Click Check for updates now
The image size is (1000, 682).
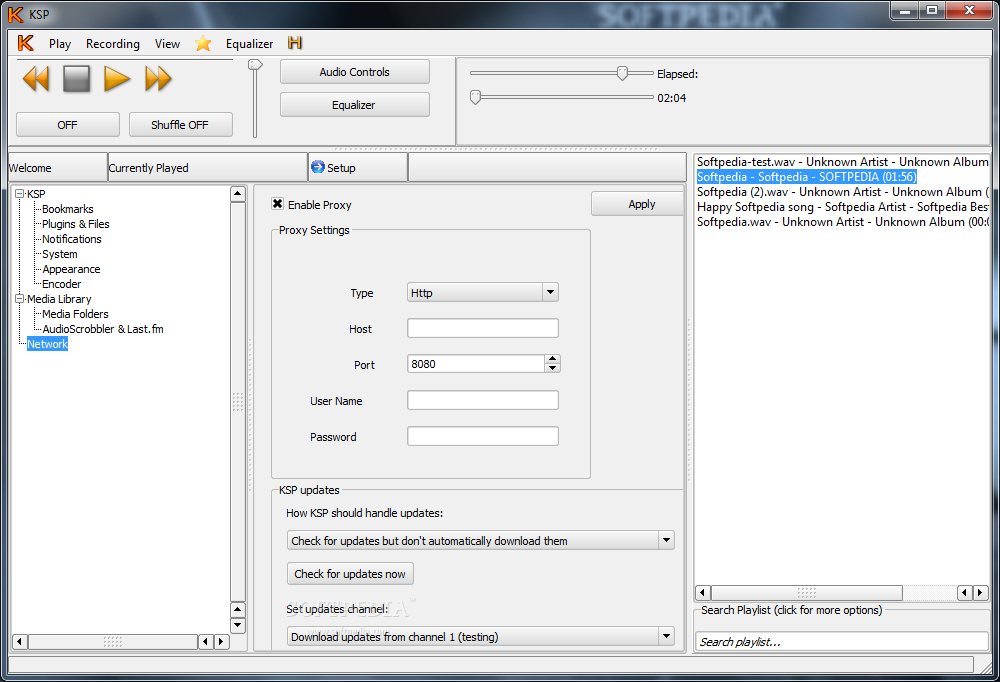click(350, 574)
